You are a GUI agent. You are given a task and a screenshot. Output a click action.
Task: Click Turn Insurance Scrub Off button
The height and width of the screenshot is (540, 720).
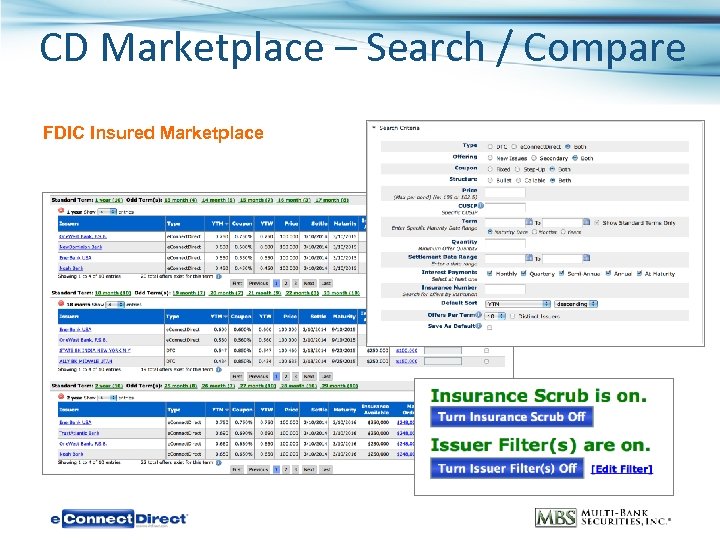coord(512,417)
